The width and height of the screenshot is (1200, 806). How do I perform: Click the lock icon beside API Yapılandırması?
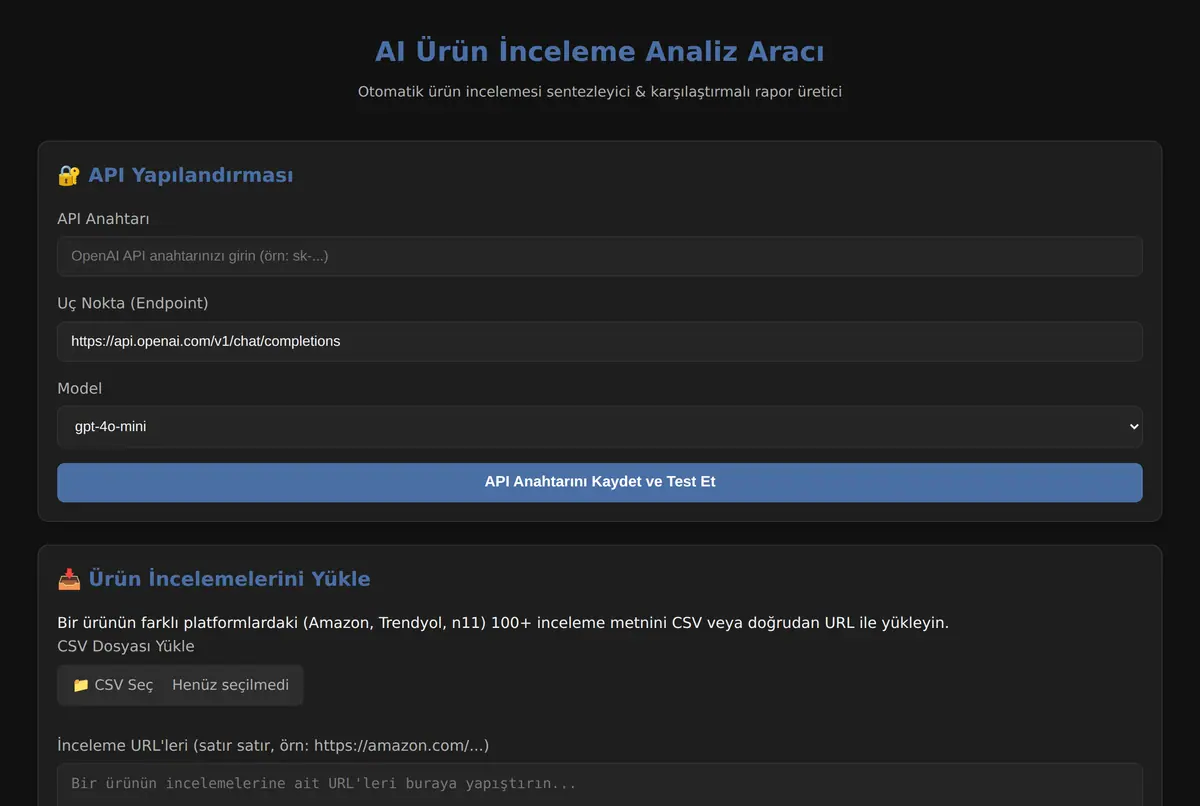click(69, 176)
